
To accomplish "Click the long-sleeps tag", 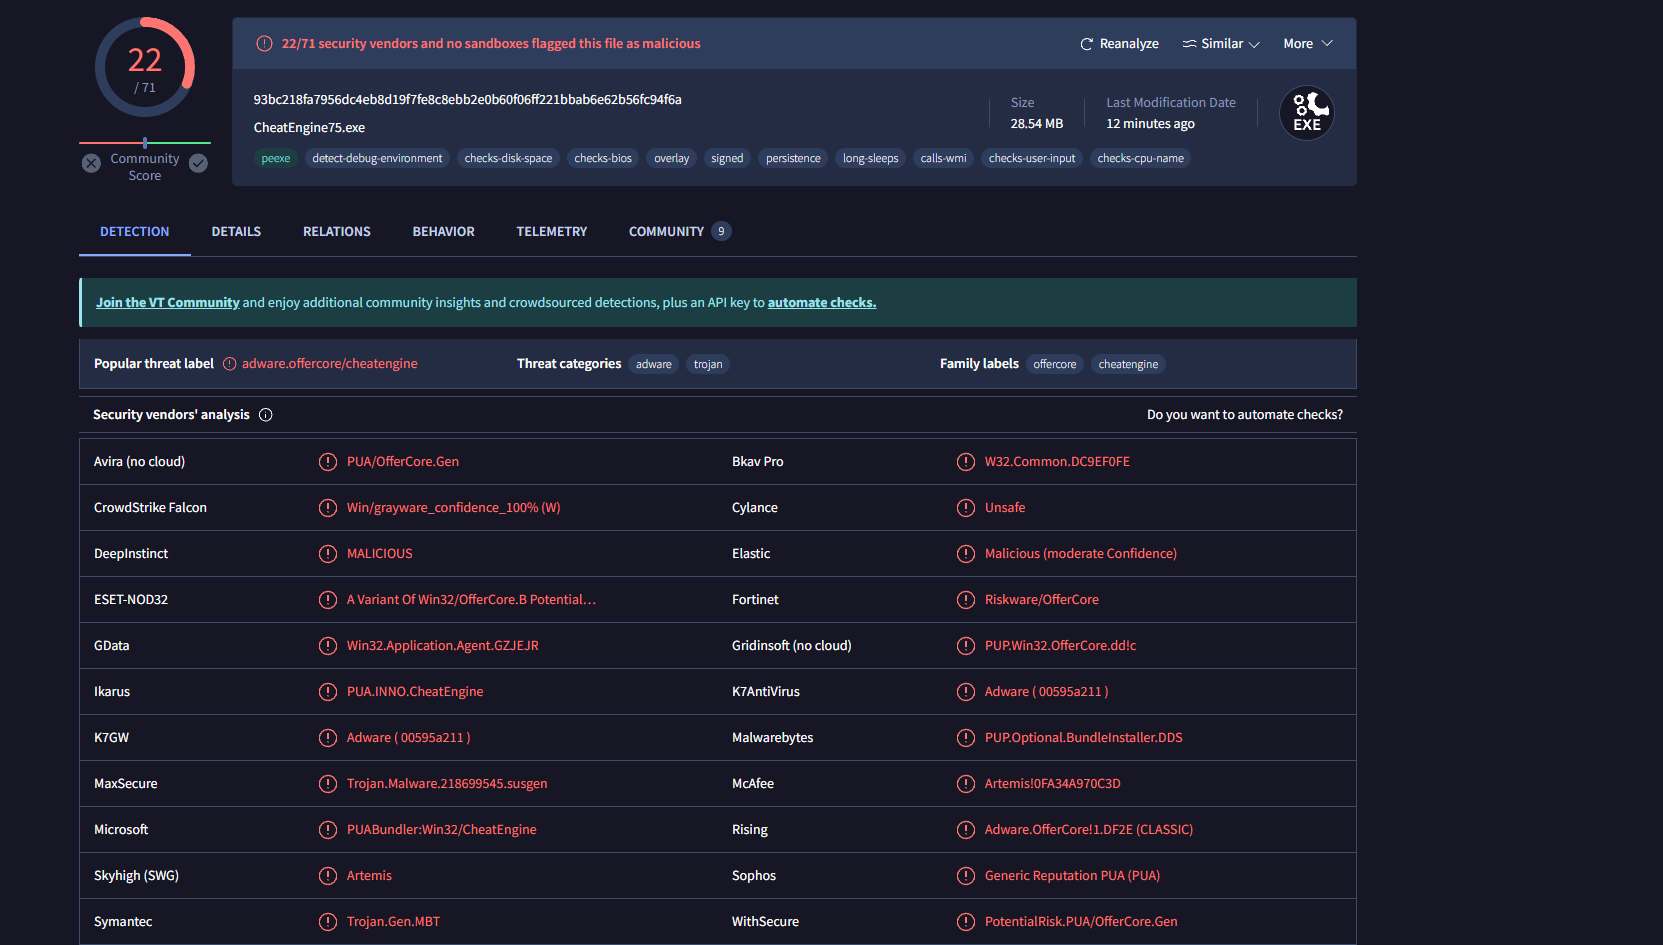I will [x=870, y=159].
